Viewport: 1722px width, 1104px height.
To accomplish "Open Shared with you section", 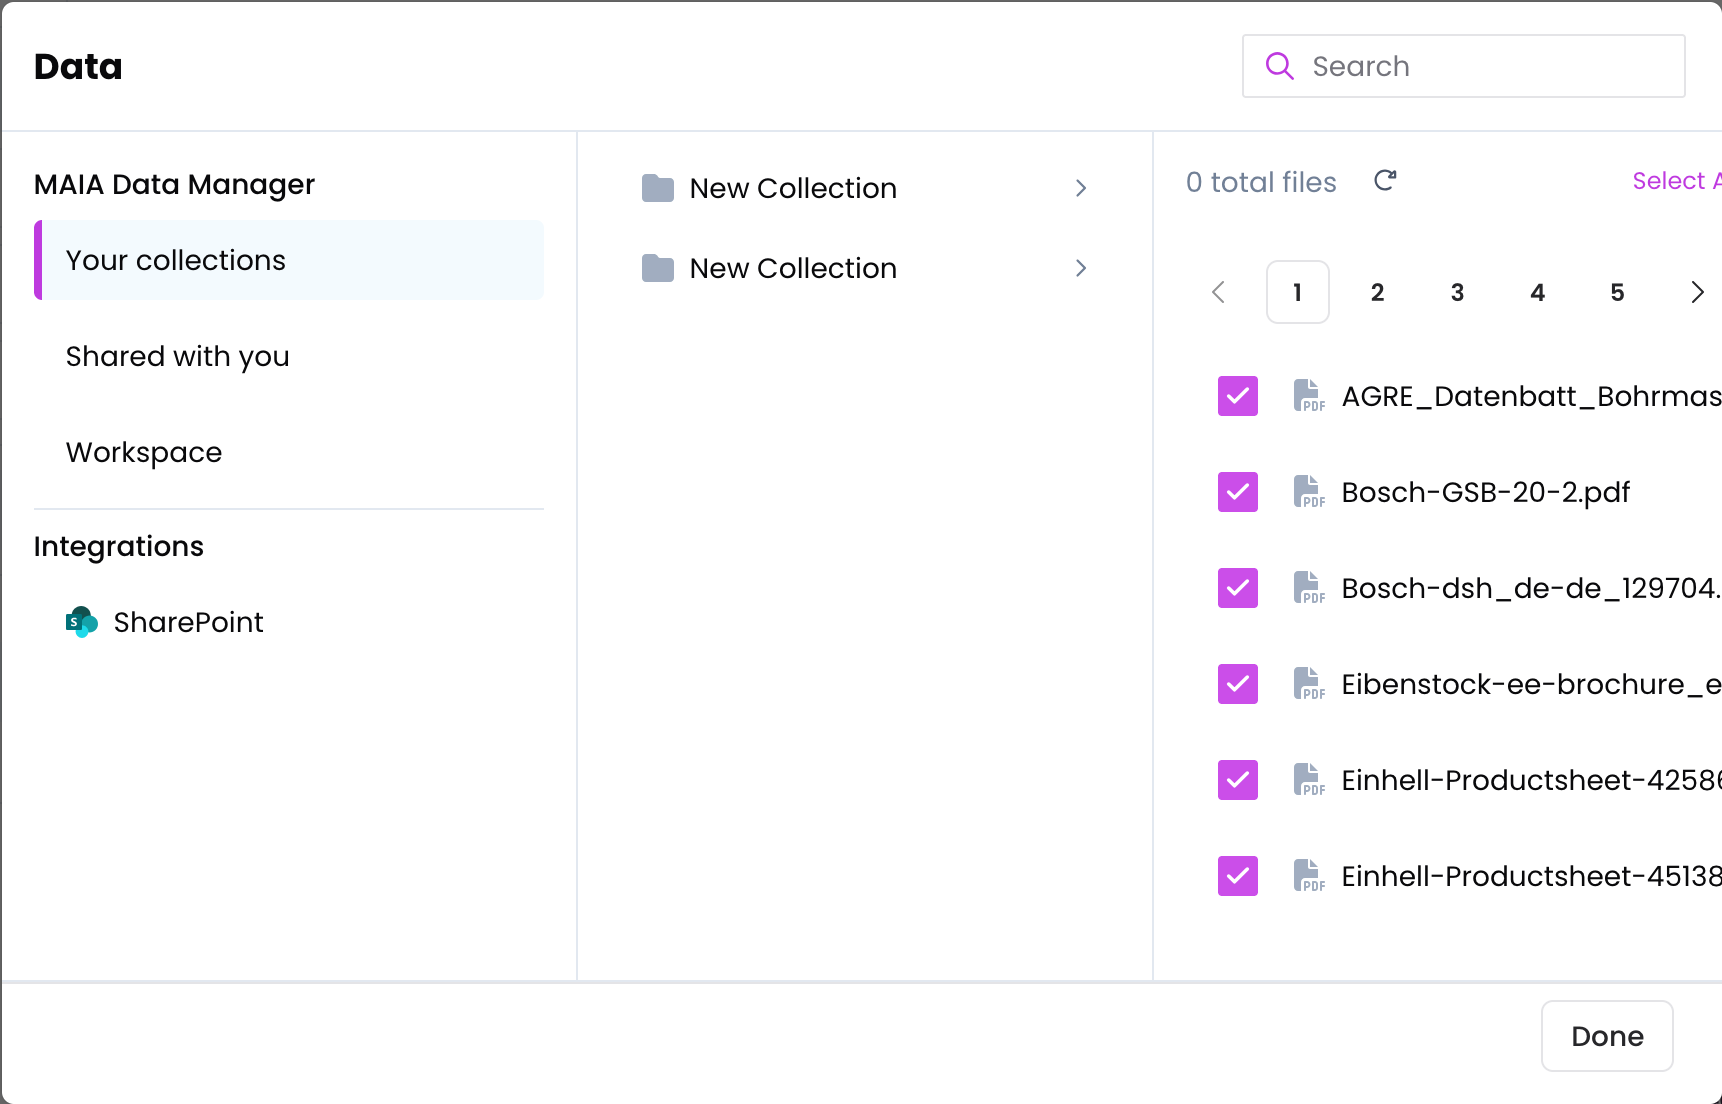I will point(289,356).
